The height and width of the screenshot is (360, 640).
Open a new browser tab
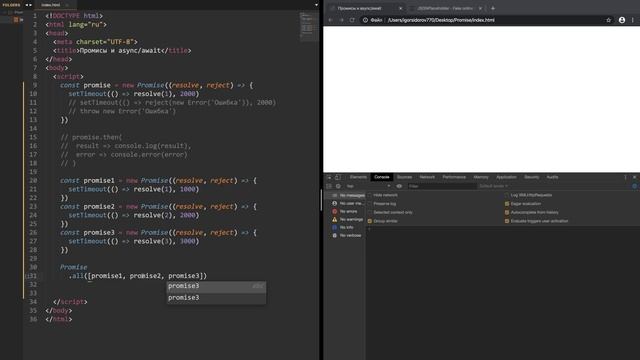click(x=493, y=8)
